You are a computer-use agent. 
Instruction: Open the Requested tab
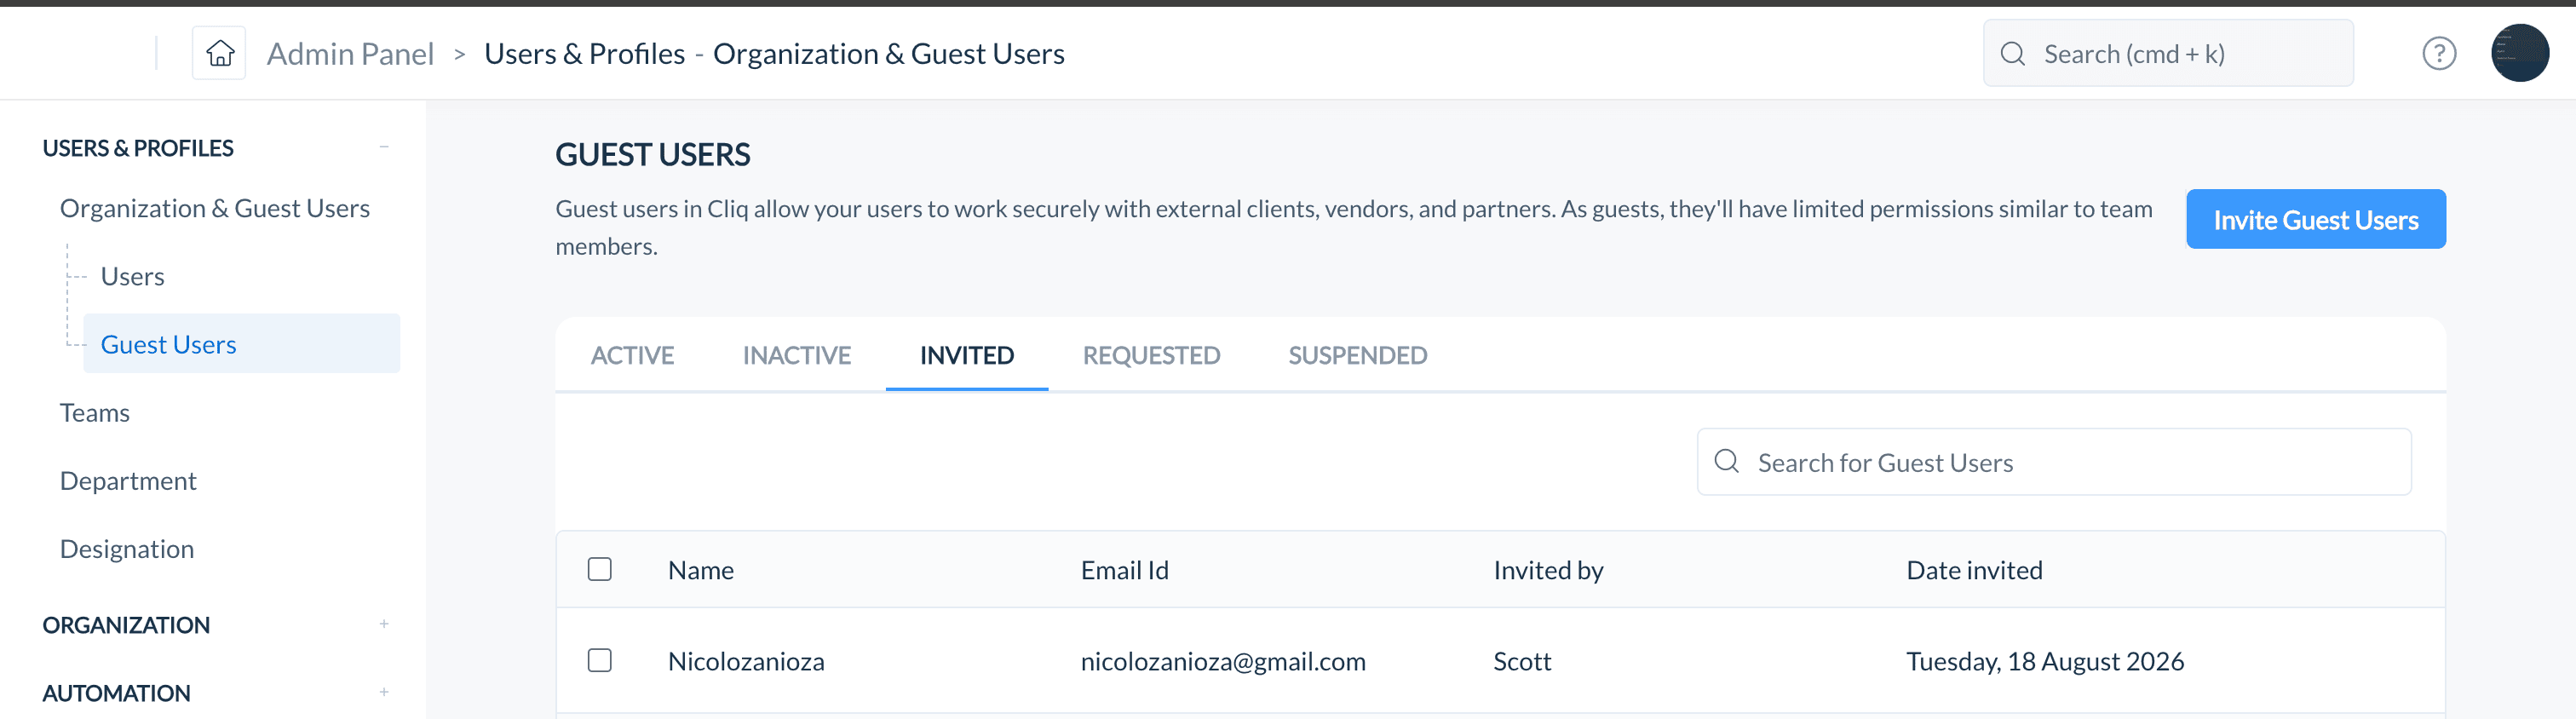(1151, 355)
